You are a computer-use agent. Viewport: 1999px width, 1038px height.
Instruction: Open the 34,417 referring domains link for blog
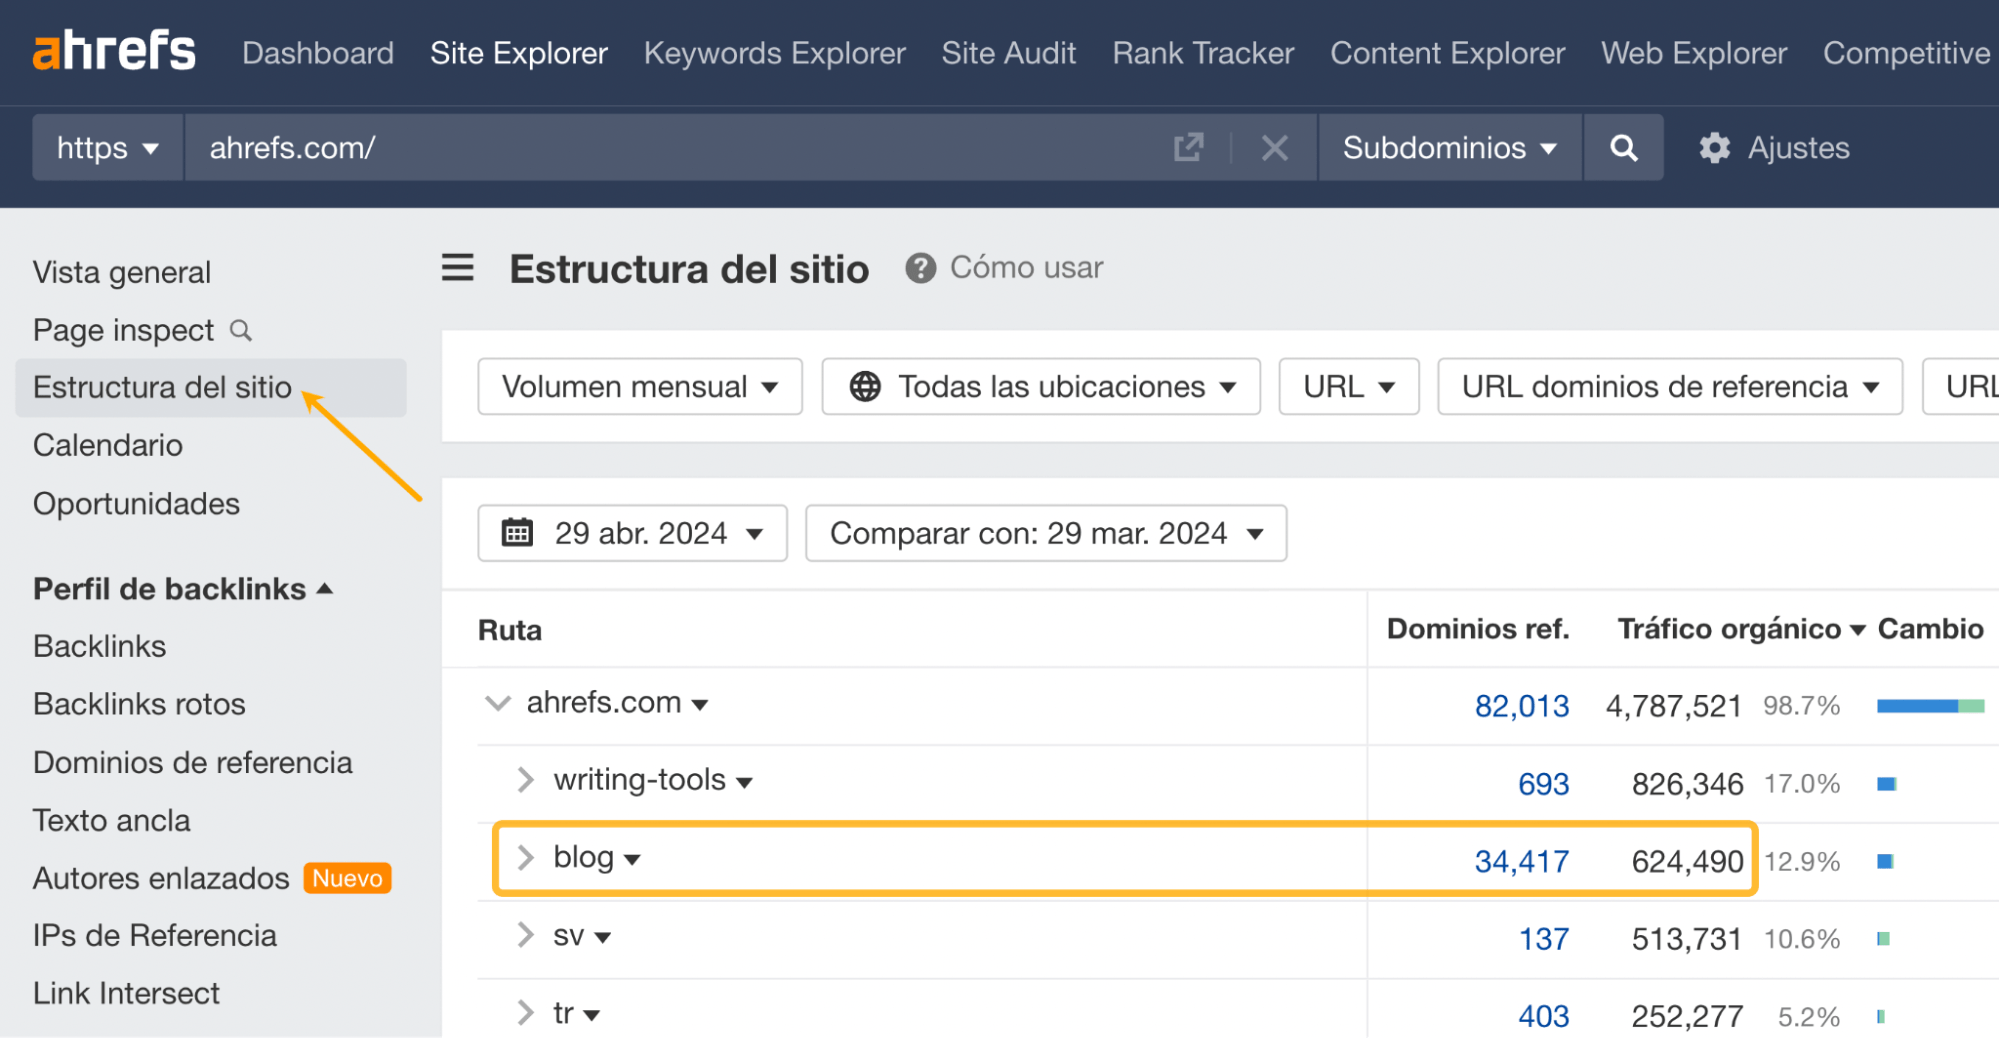[1521, 859]
